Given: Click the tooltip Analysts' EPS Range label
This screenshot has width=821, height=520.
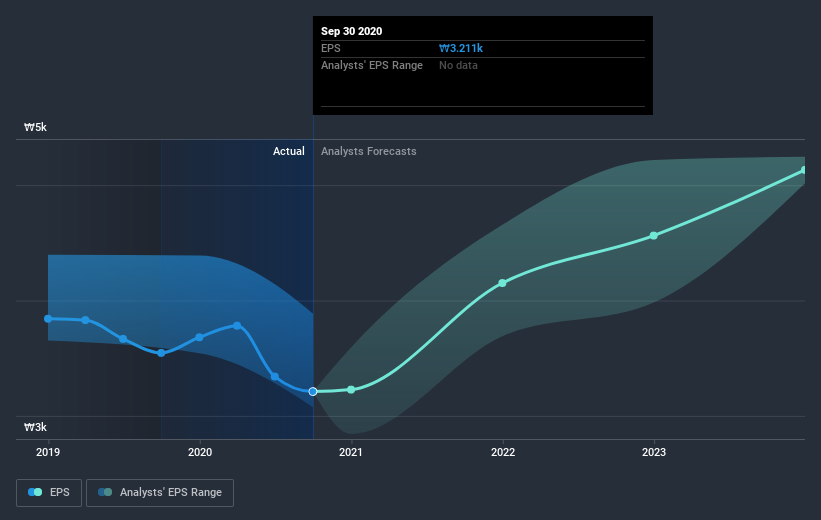Looking at the screenshot, I should [372, 65].
